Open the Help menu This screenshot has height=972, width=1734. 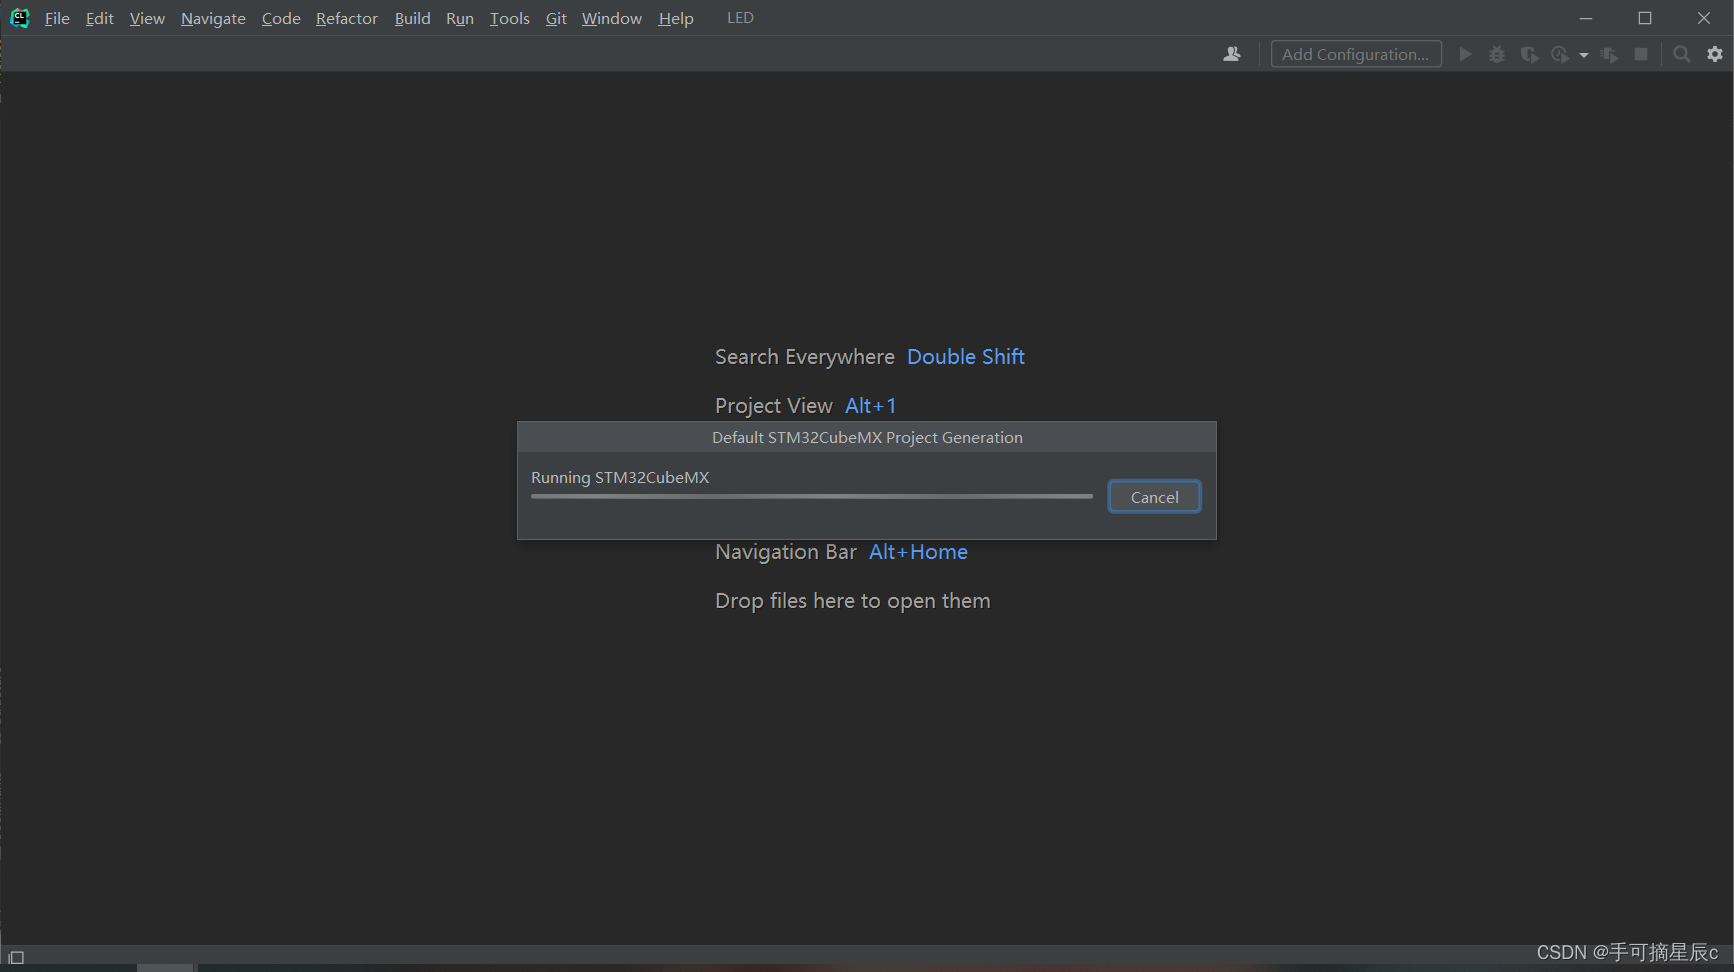[676, 18]
